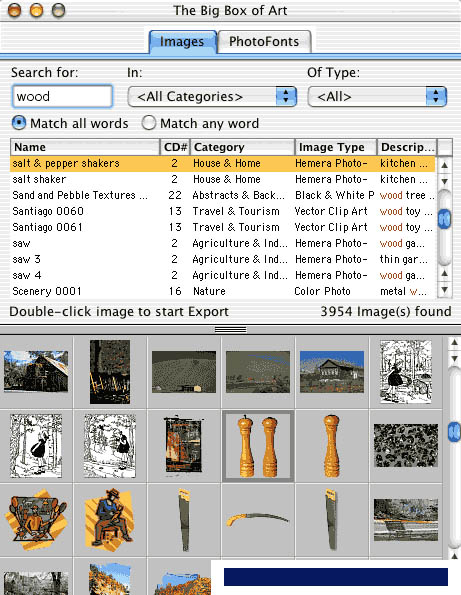Select the curved pruning saw thumbnail

(258, 519)
